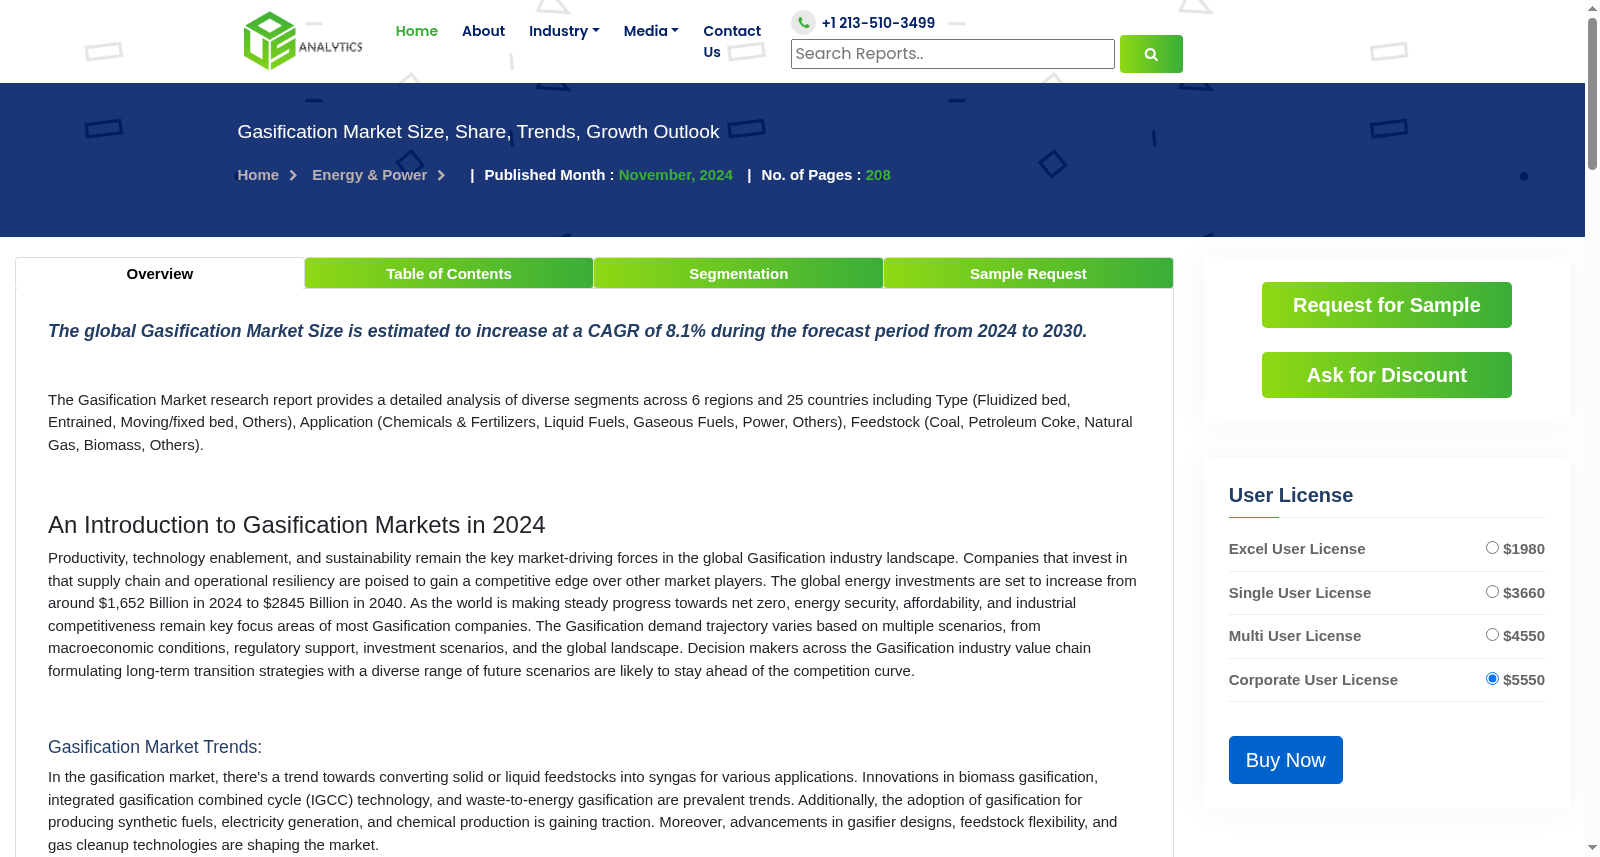Image resolution: width=1600 pixels, height=857 pixels.
Task: Click scrollbar up arrow
Action: pos(1592,8)
